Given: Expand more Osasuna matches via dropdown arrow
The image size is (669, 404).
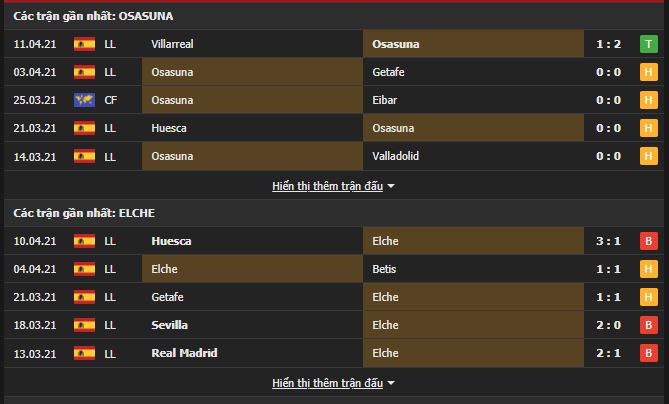Looking at the screenshot, I should click(x=391, y=187).
